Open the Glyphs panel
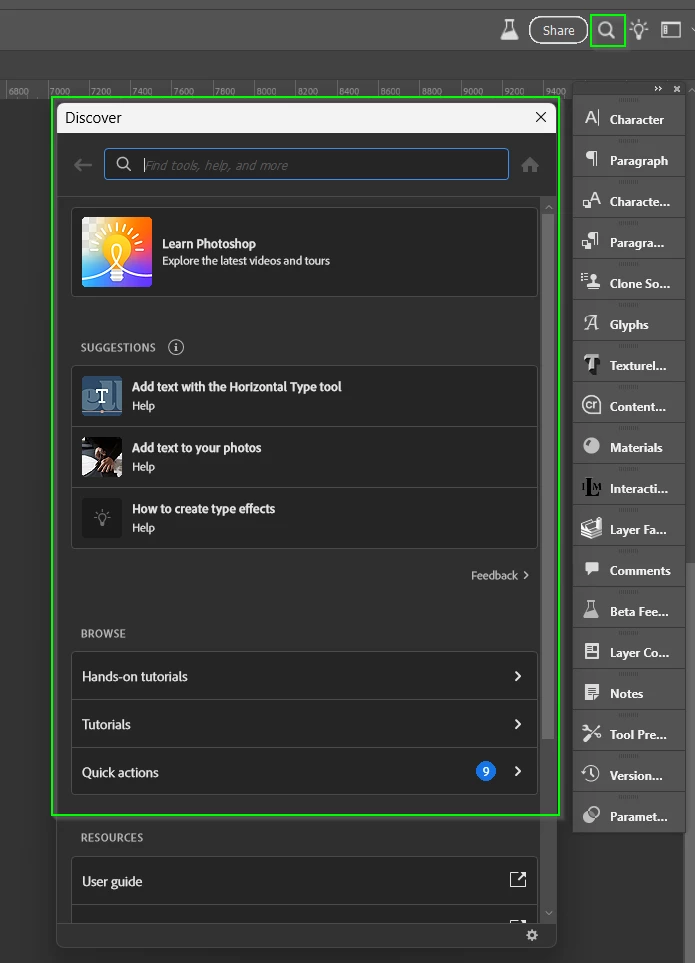 pyautogui.click(x=629, y=324)
